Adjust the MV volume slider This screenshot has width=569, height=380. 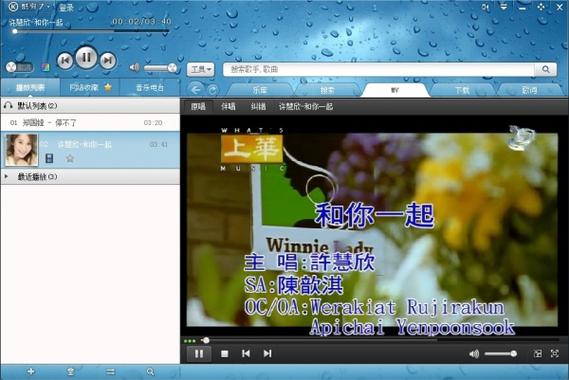click(x=501, y=354)
